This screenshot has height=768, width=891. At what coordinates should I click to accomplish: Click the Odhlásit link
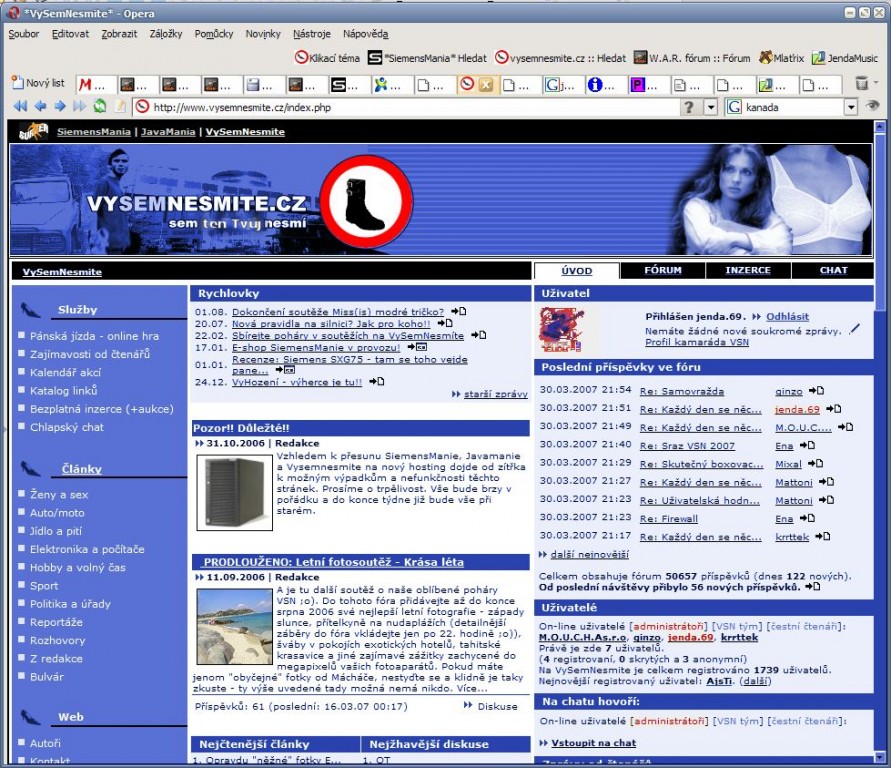click(787, 316)
